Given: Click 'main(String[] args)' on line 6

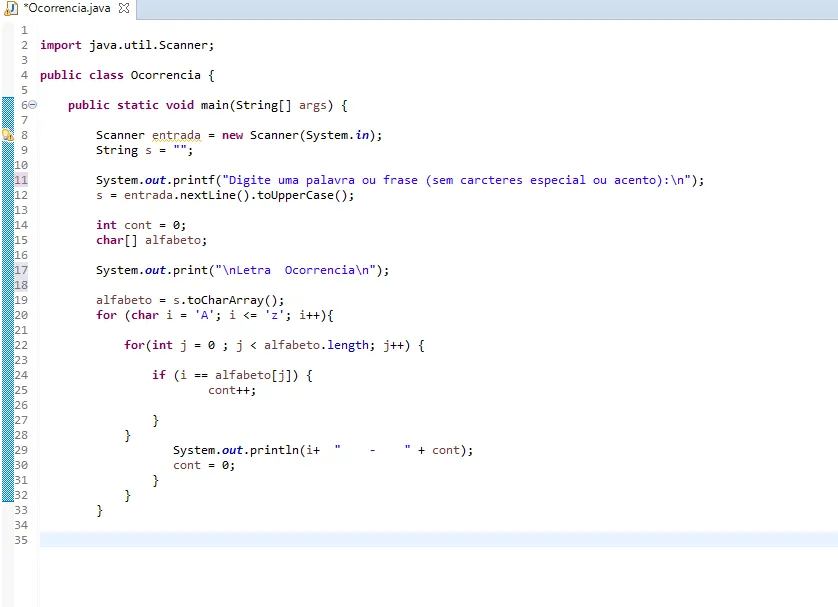Looking at the screenshot, I should pos(266,105).
